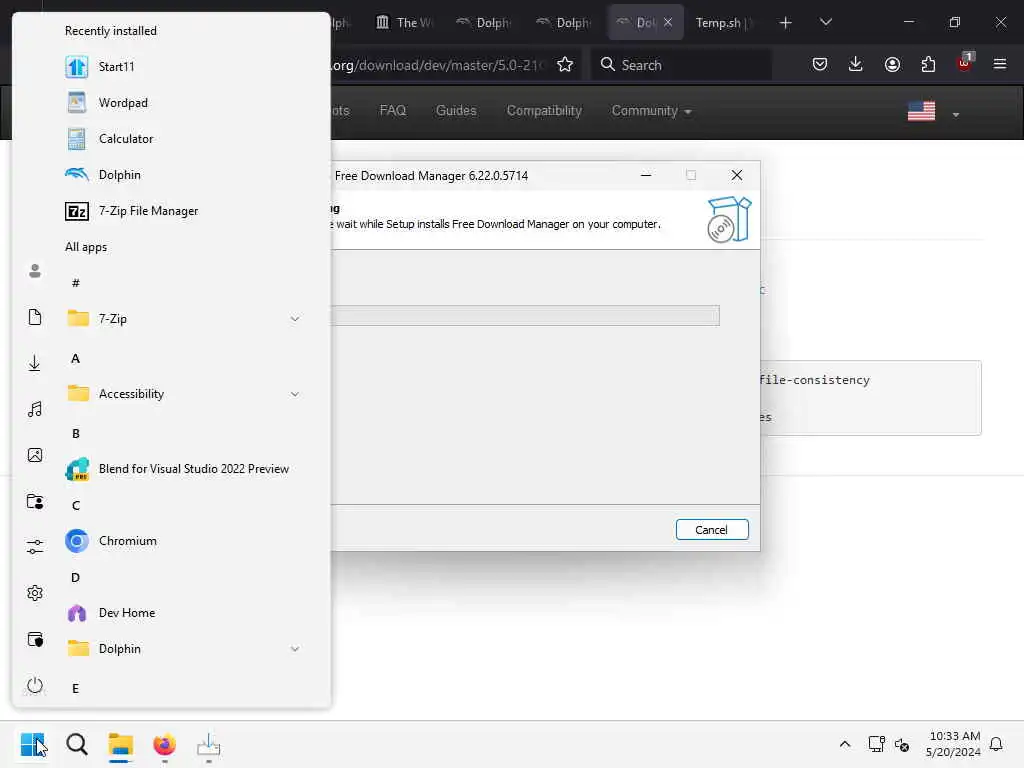Open File Explorer from taskbar
1024x768 pixels.
121,744
